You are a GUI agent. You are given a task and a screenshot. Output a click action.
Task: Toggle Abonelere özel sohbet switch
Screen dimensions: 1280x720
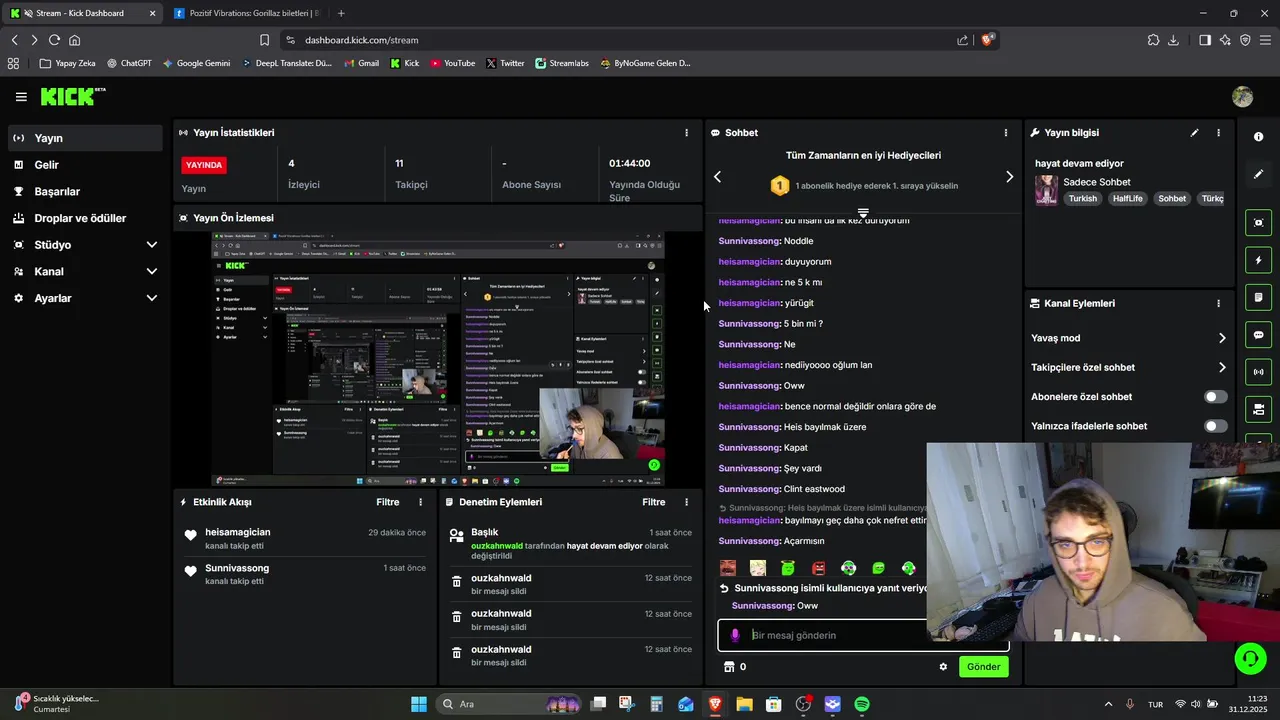1216,397
